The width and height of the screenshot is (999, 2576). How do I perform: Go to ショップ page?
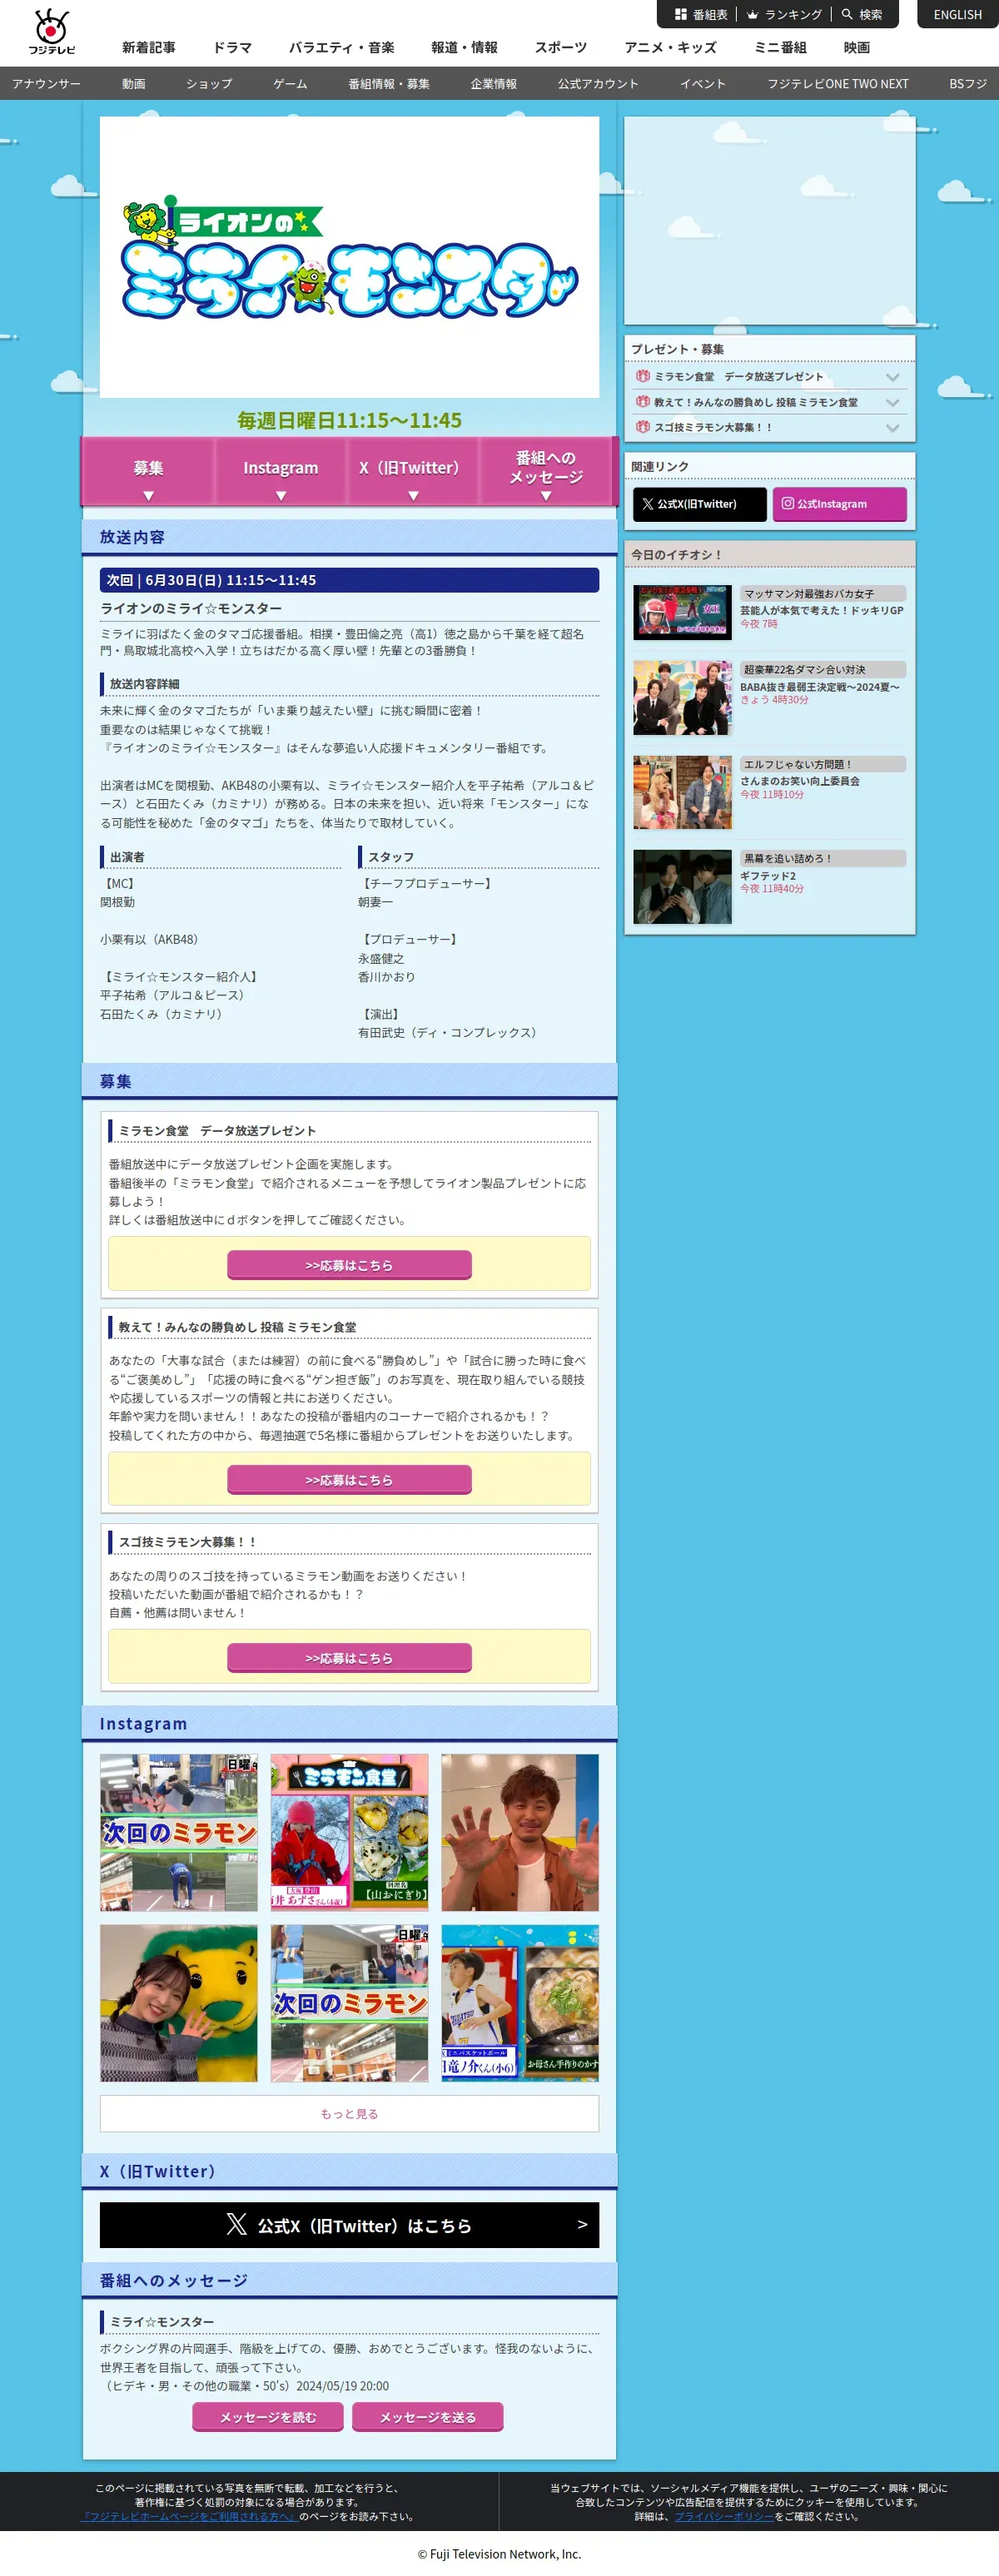(209, 84)
